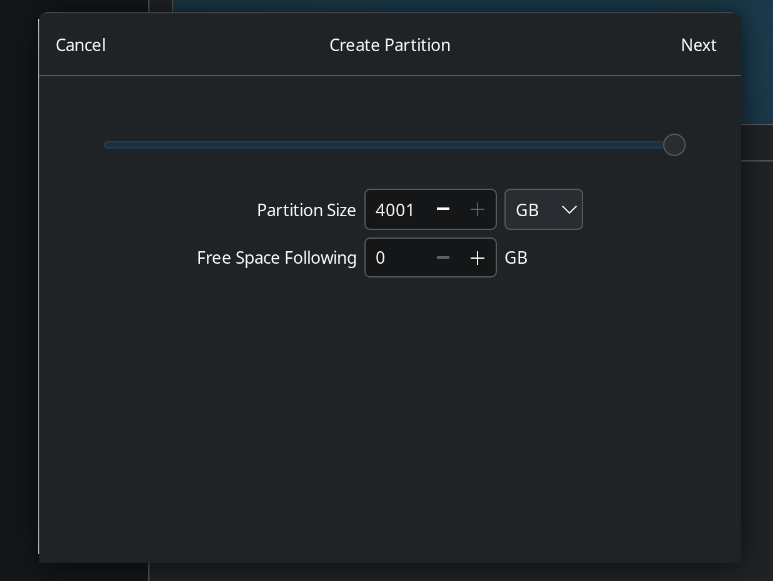Decrease Partition Size with minus icon
Screen dimensions: 773x581
click(443, 210)
